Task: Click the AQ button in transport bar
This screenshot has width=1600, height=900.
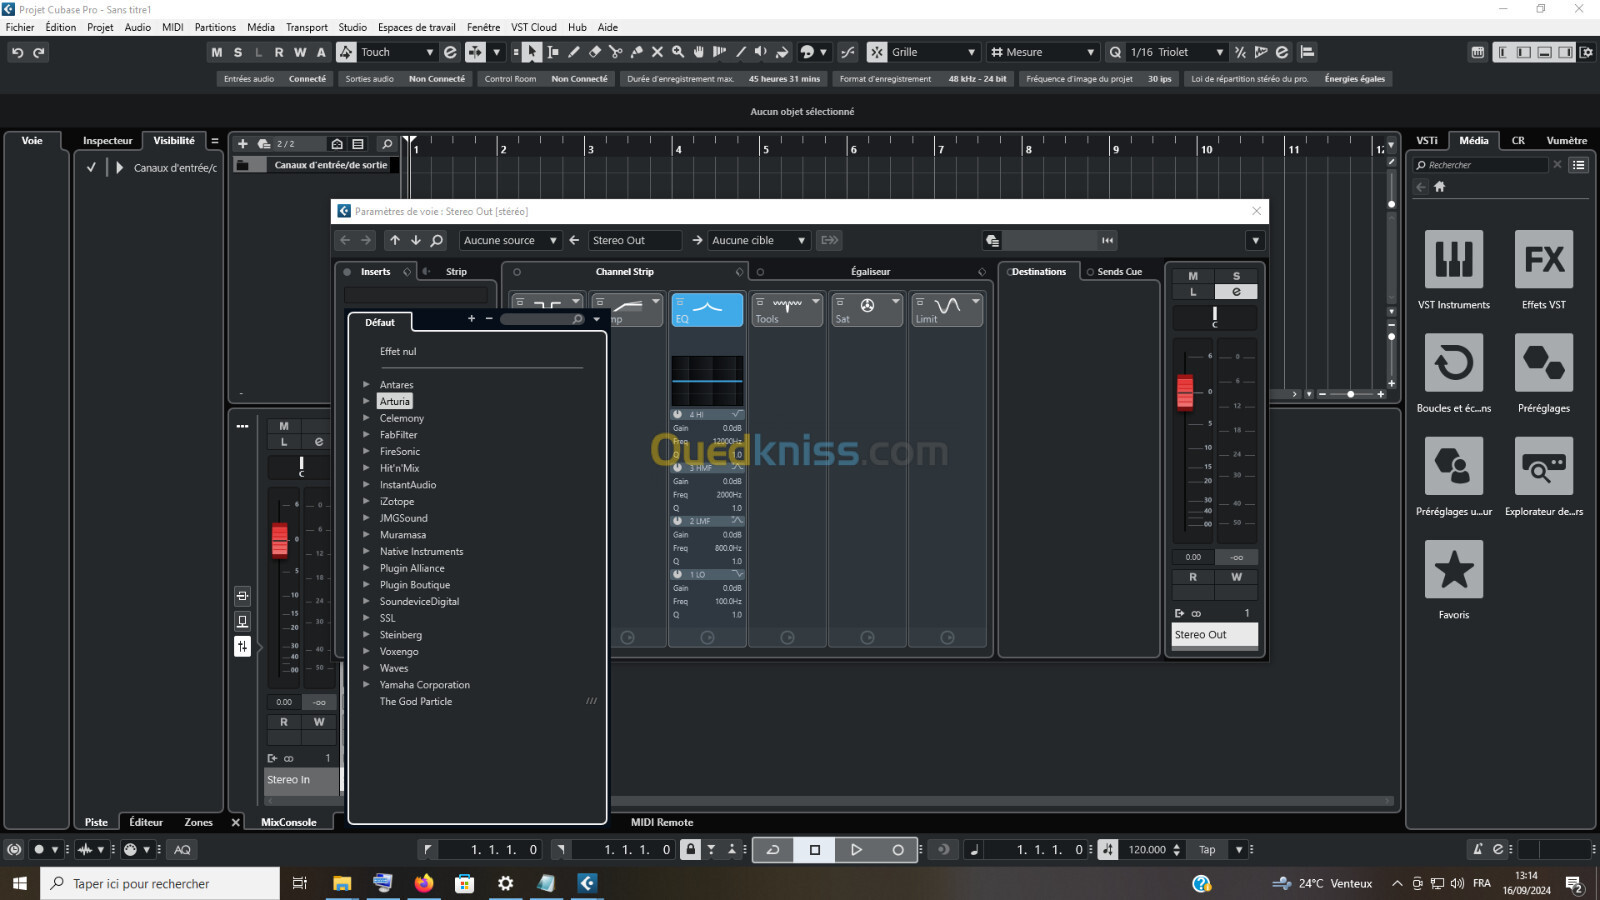Action: click(x=182, y=850)
